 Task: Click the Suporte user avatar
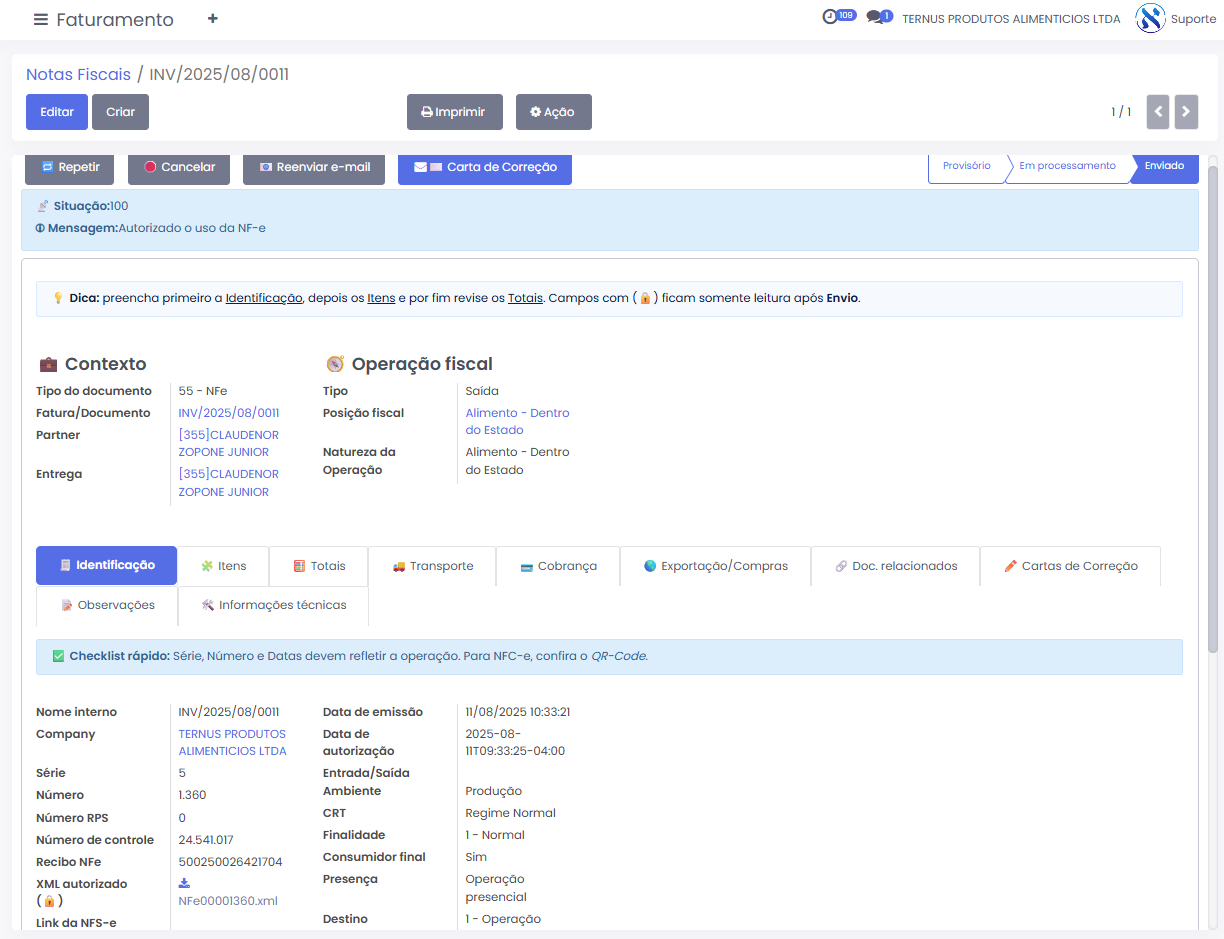pos(1150,19)
